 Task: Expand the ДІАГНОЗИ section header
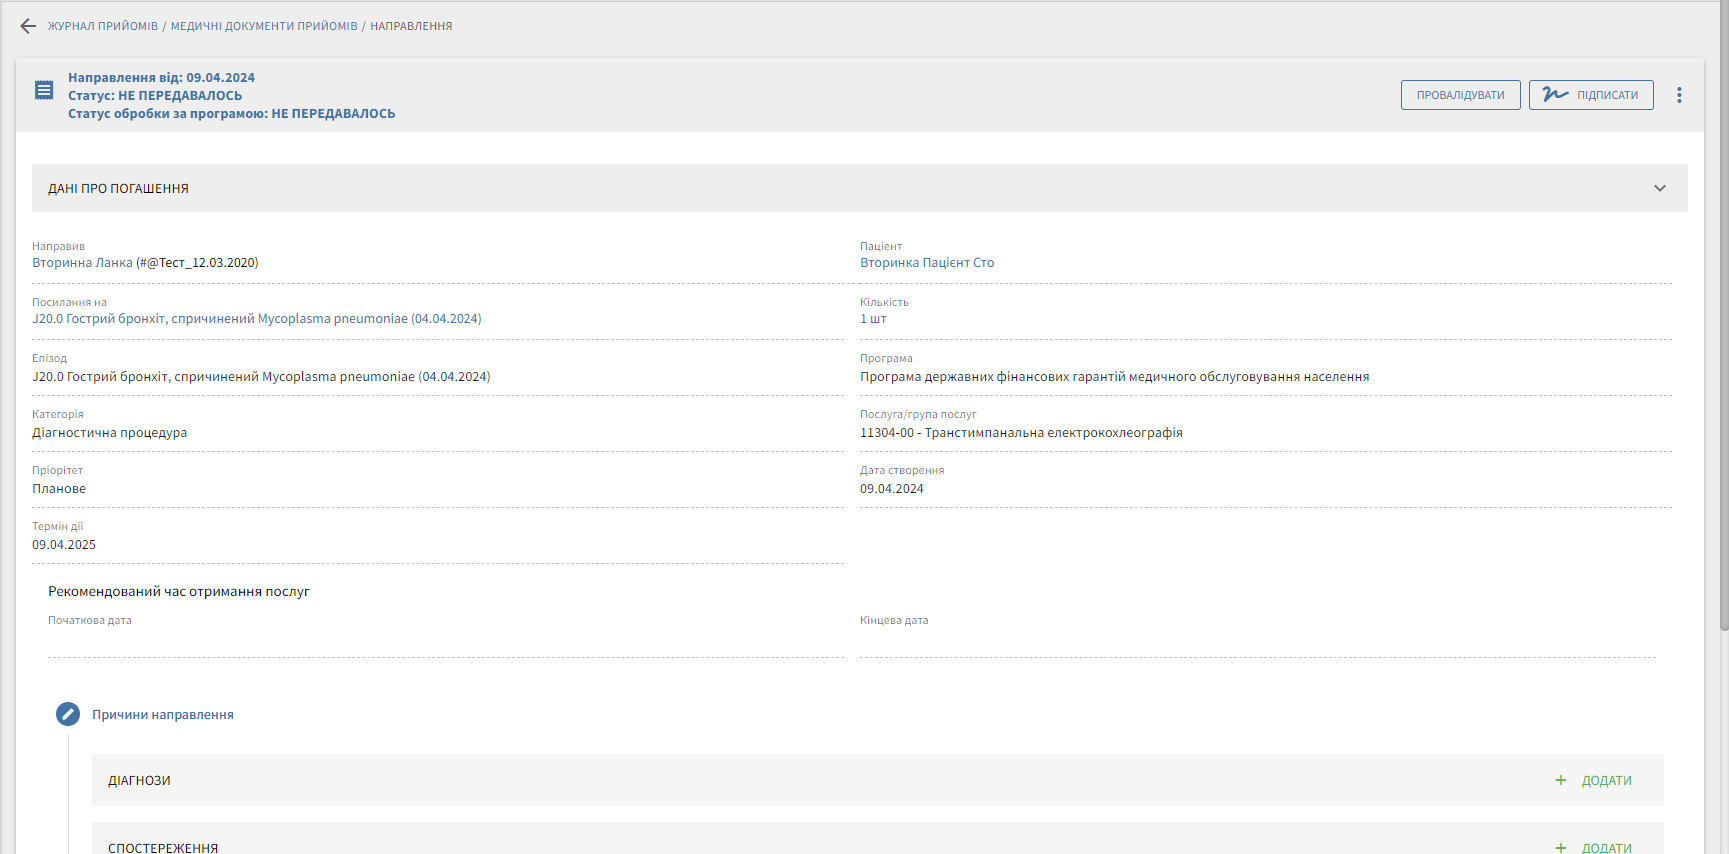coord(139,780)
